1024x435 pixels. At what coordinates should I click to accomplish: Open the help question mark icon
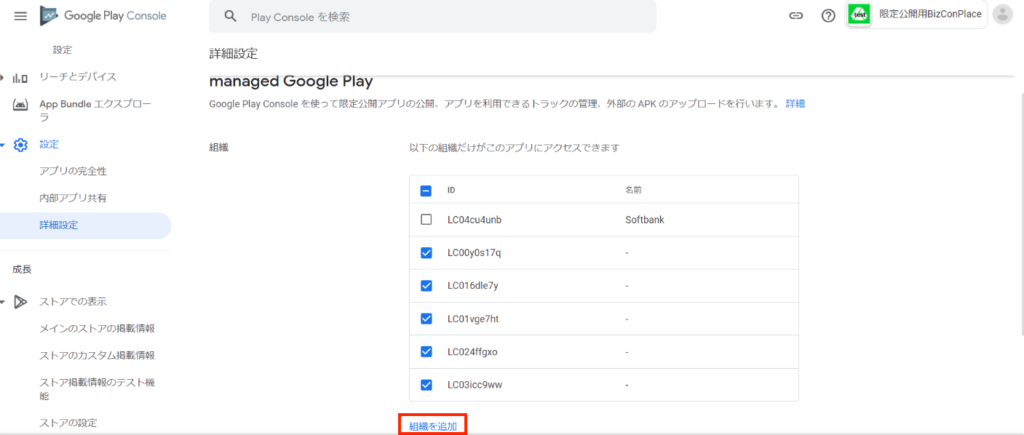tap(828, 16)
